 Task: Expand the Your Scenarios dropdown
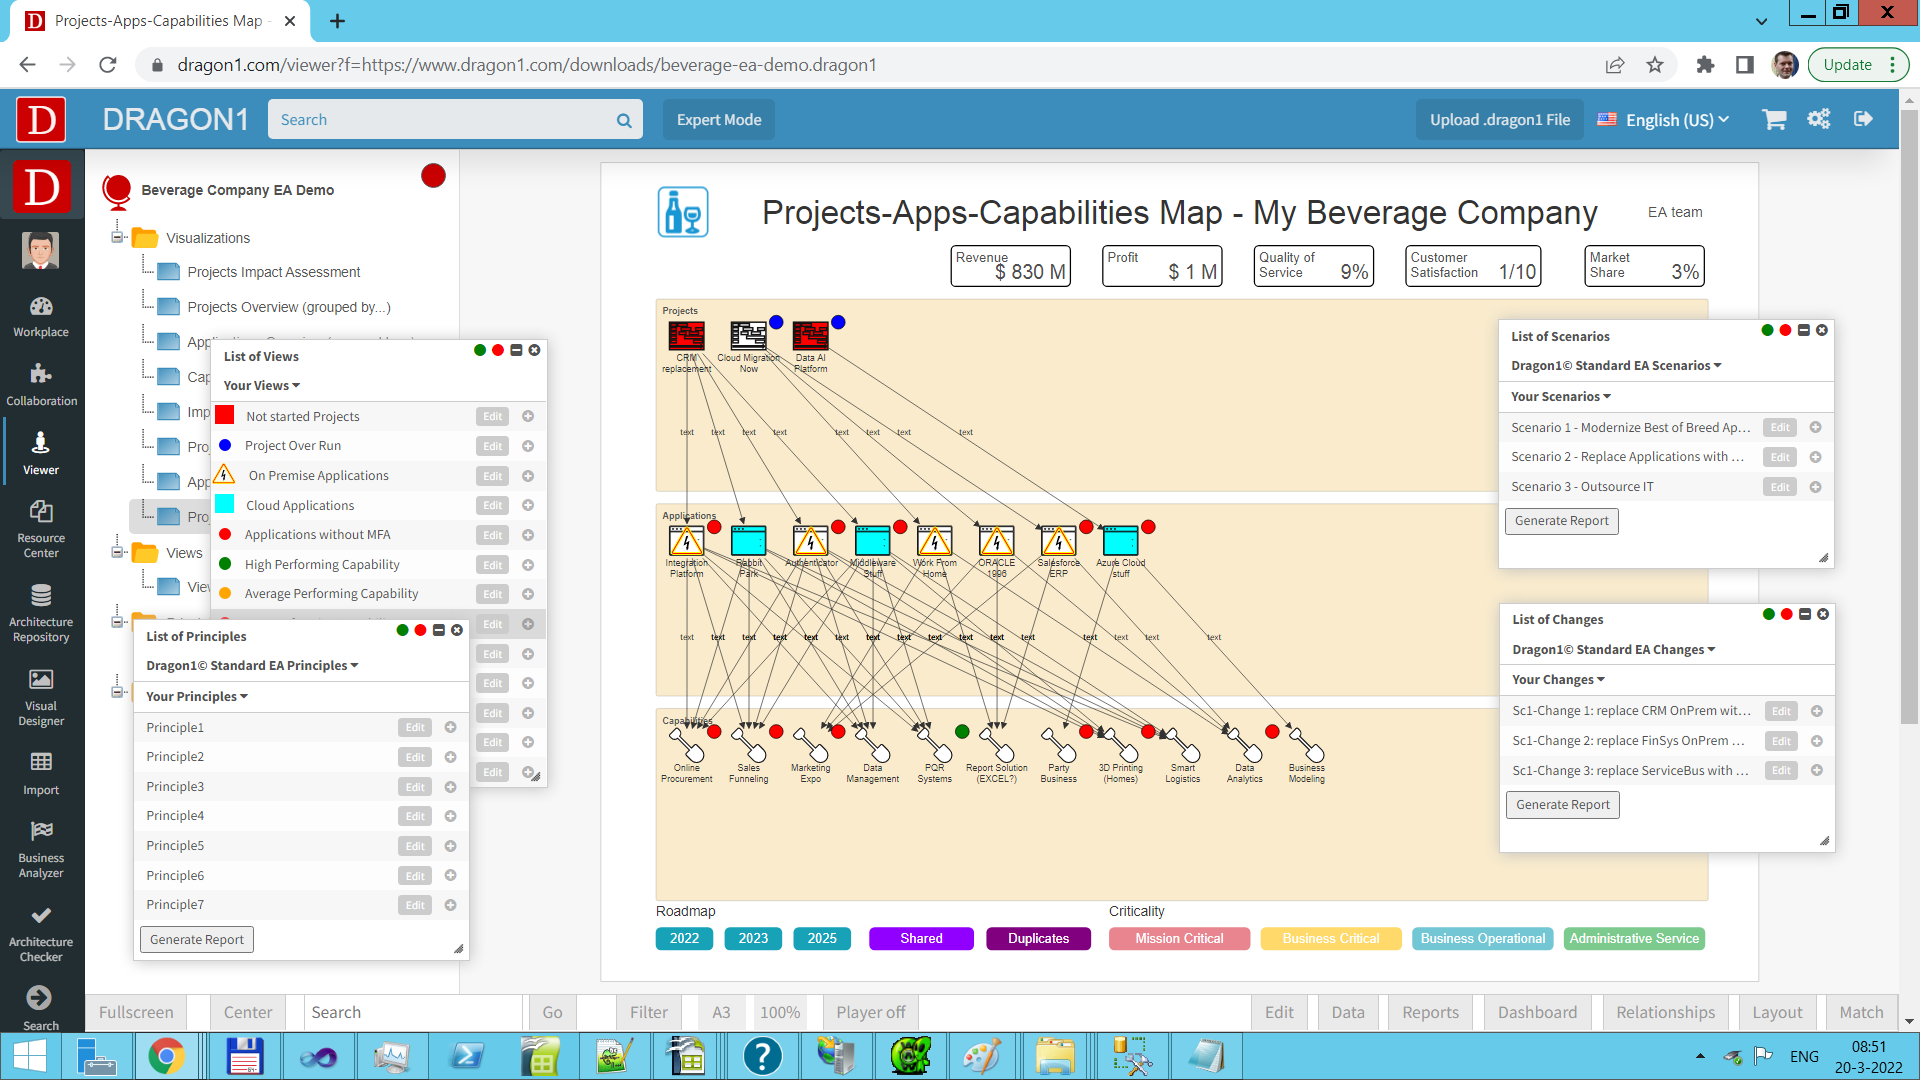pos(1561,397)
